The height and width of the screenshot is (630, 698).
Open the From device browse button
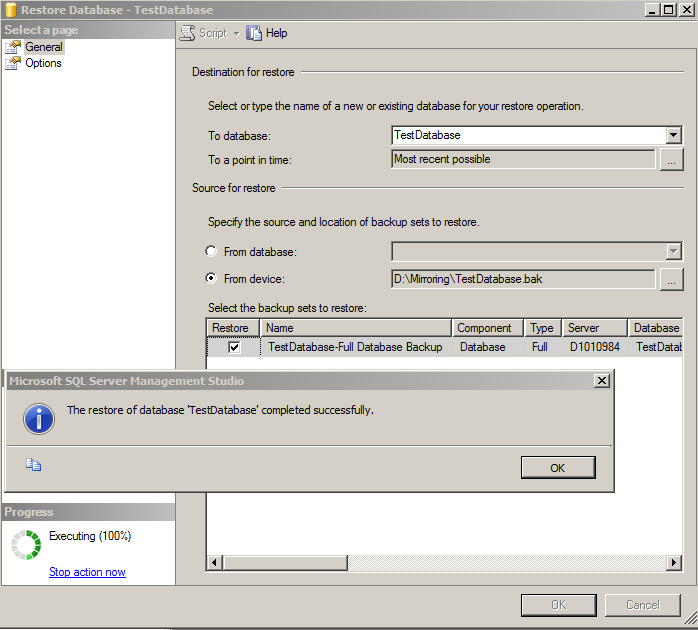pos(671,280)
